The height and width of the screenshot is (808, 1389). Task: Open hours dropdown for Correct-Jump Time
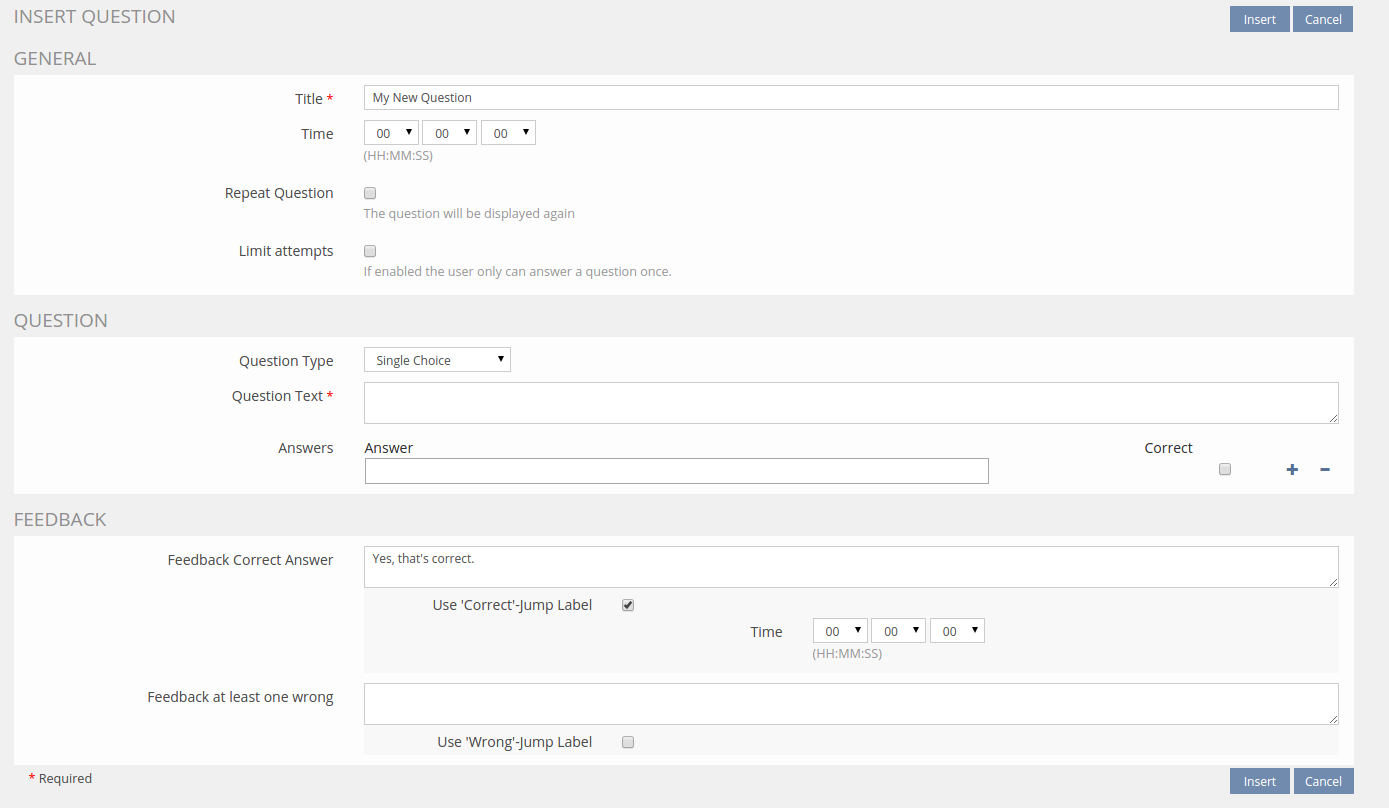point(840,631)
